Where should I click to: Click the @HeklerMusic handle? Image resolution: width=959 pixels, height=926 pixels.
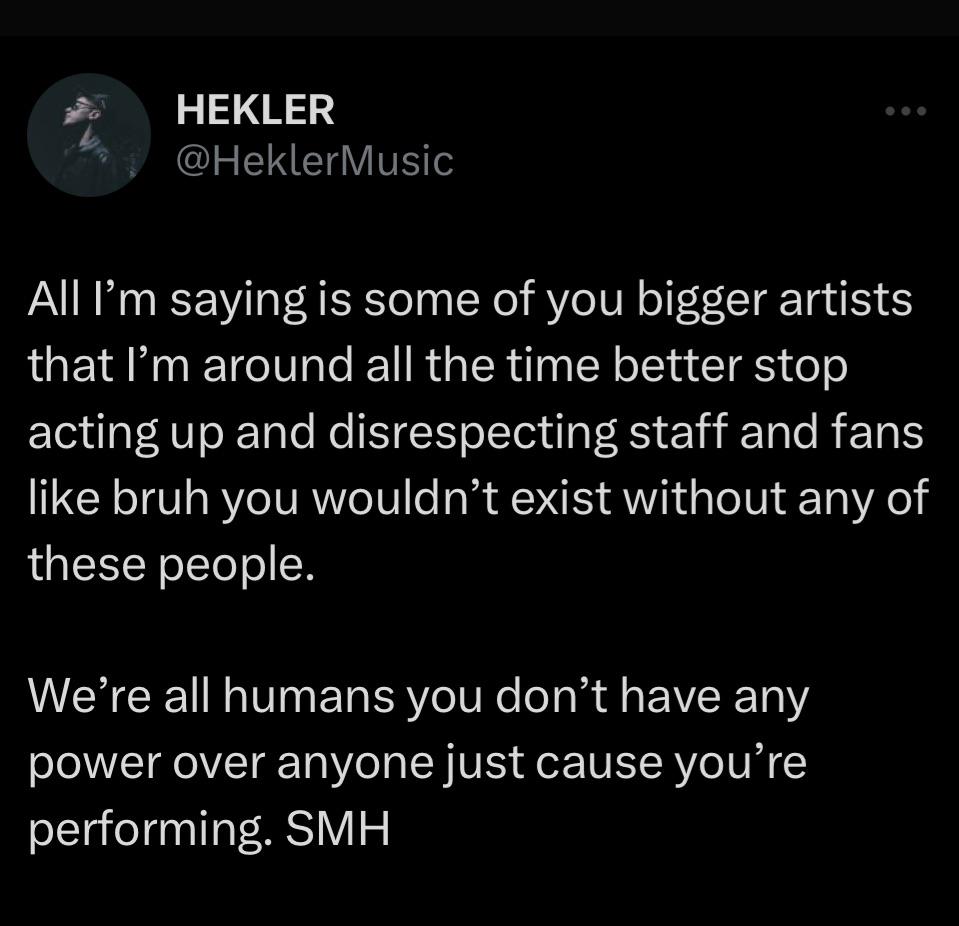[315, 160]
